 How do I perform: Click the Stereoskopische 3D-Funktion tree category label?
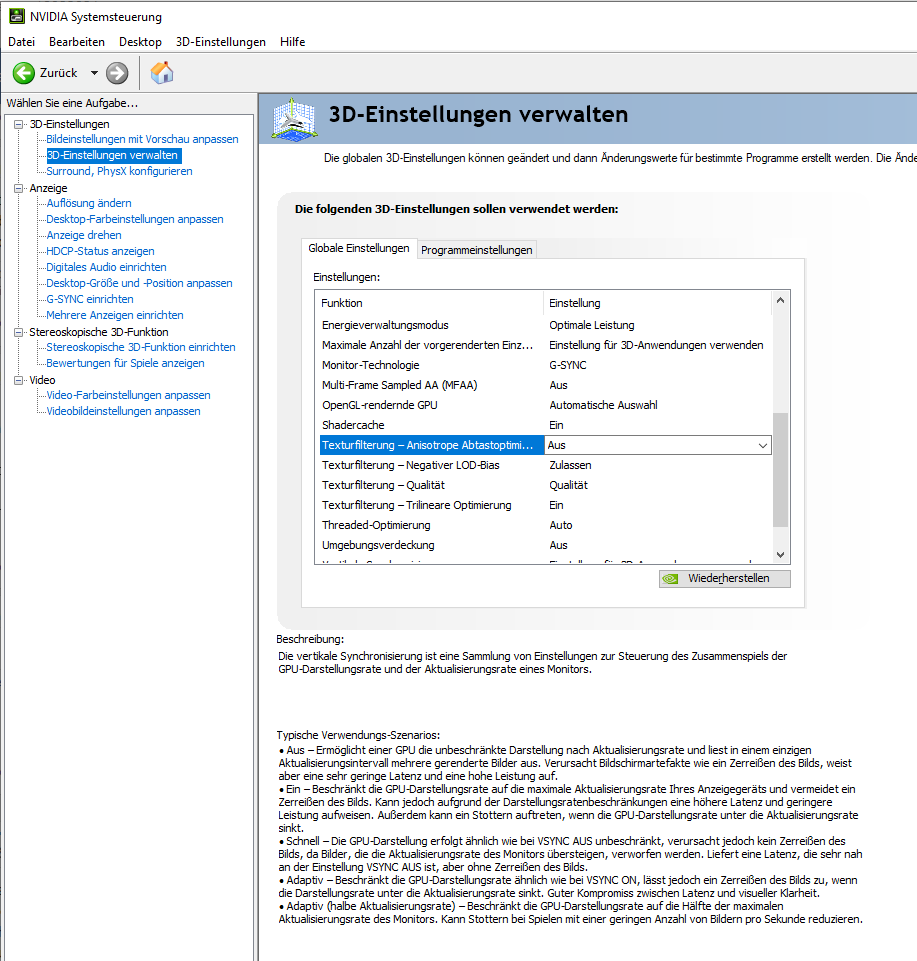click(x=99, y=332)
